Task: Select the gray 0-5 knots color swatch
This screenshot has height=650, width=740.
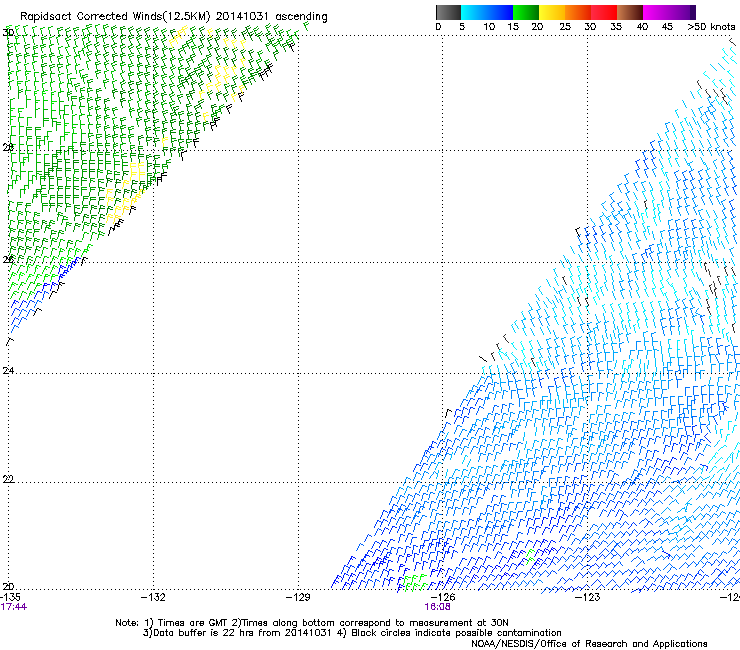Action: 448,12
